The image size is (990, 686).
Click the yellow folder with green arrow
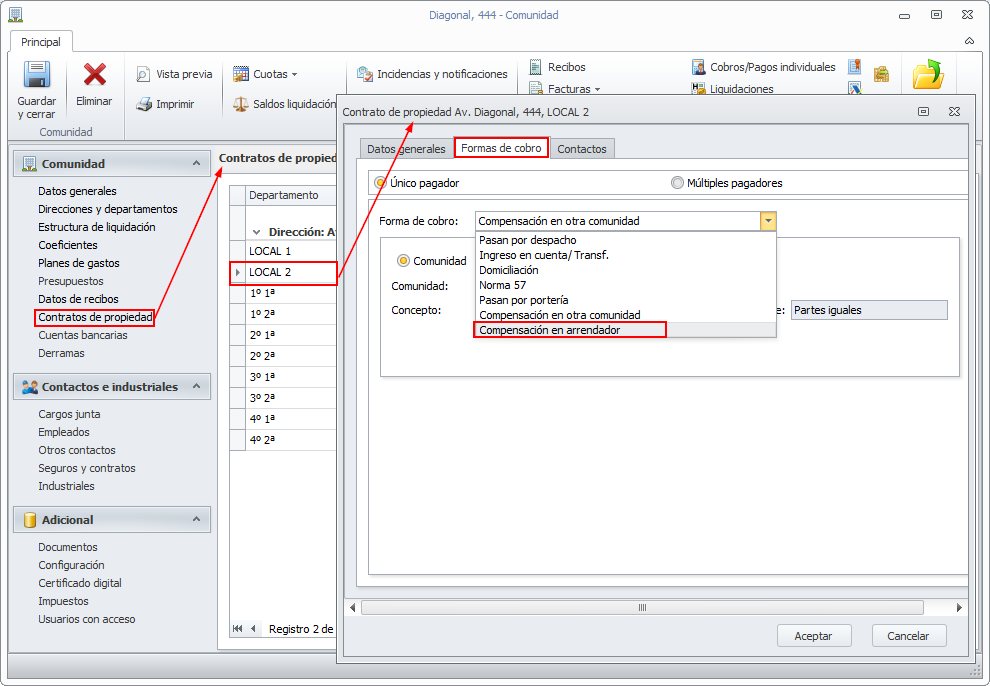[928, 74]
